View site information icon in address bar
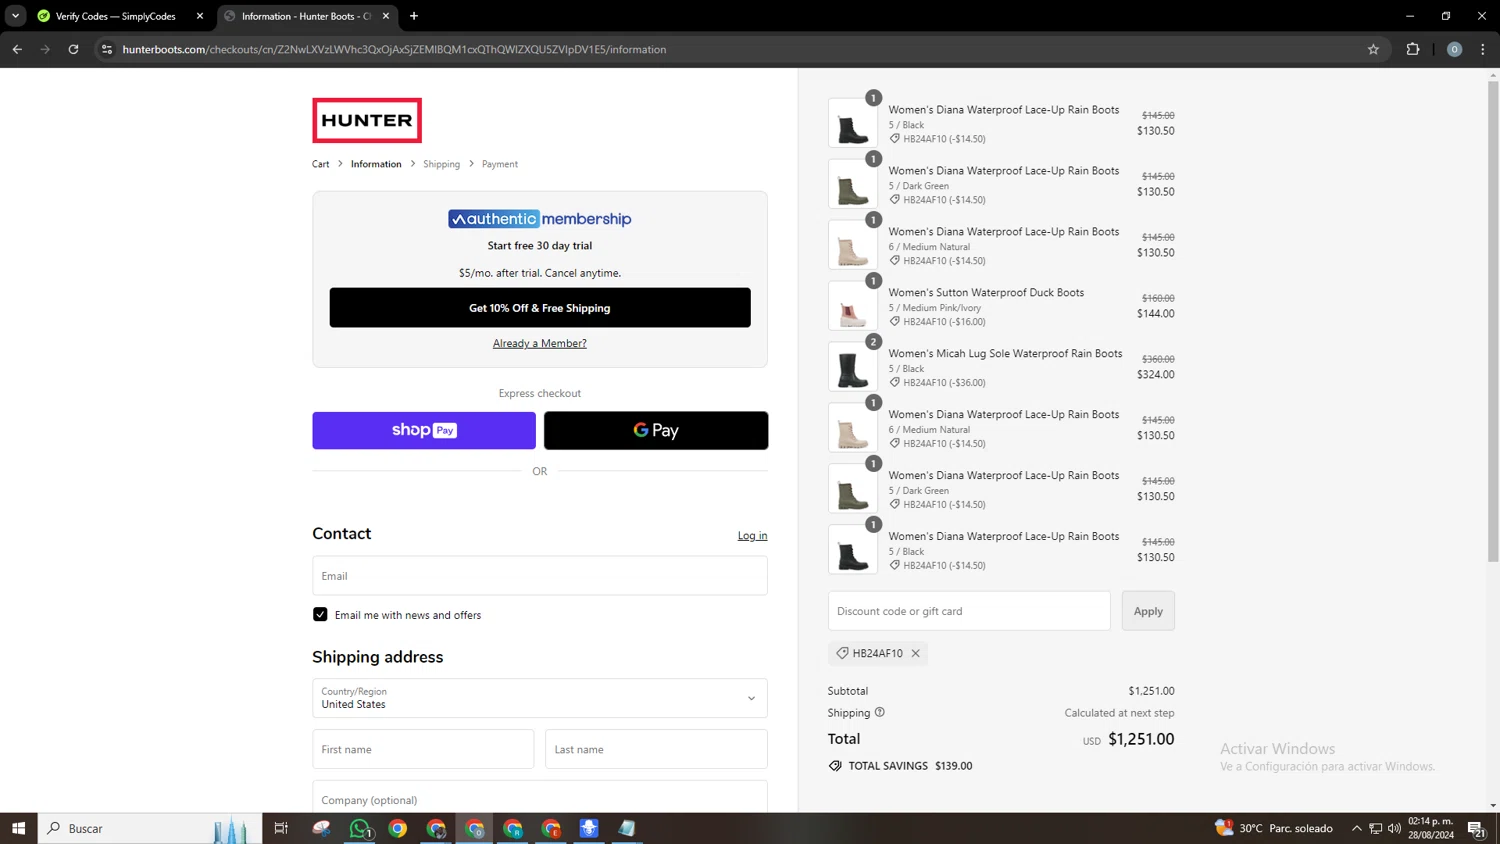 [x=106, y=49]
